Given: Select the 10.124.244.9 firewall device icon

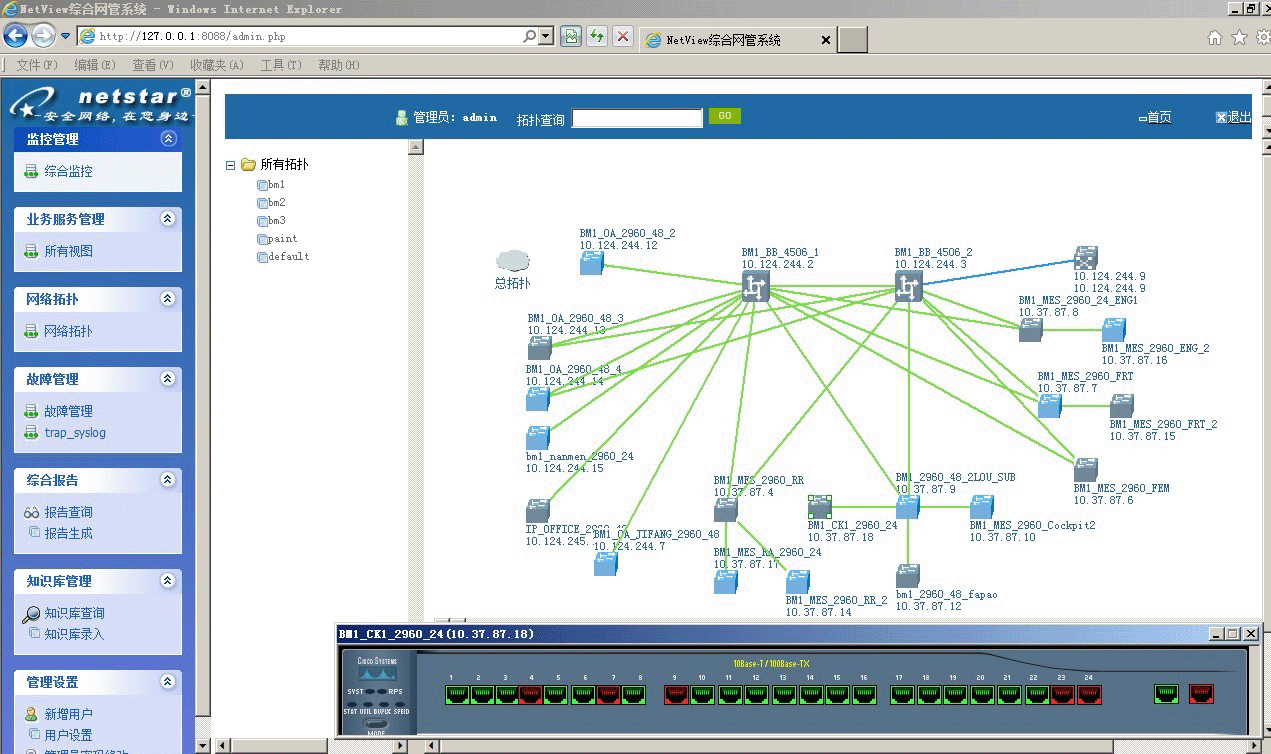Looking at the screenshot, I should pos(1086,258).
